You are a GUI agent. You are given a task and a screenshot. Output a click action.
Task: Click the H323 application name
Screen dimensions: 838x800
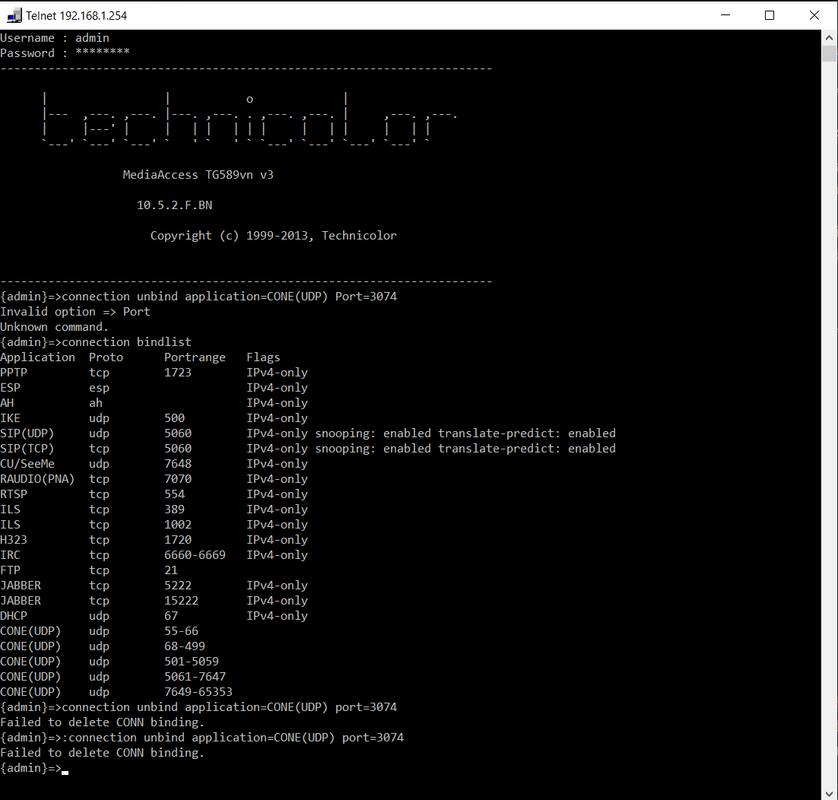pos(13,540)
